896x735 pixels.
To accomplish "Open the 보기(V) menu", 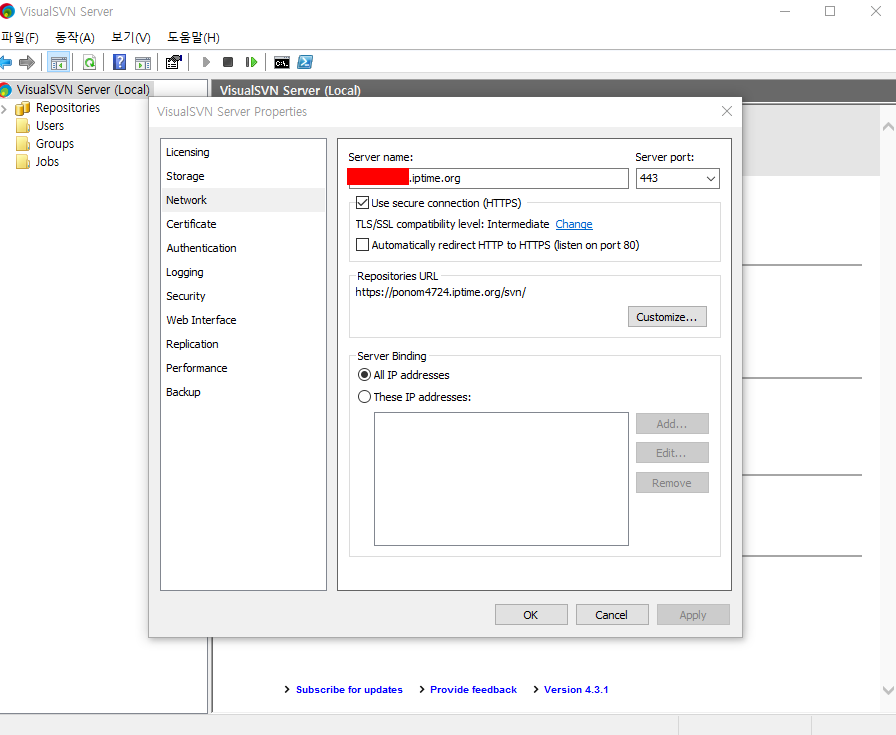I will click(131, 38).
